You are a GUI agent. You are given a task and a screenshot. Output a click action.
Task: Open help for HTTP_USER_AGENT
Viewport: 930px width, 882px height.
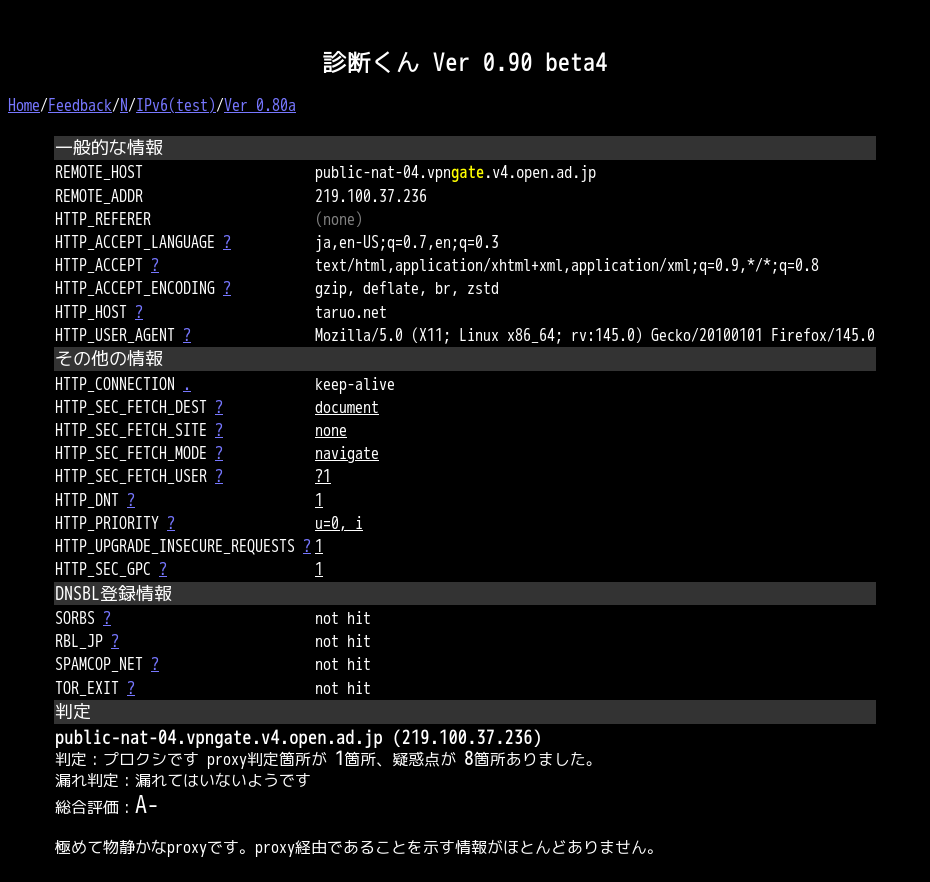click(187, 335)
